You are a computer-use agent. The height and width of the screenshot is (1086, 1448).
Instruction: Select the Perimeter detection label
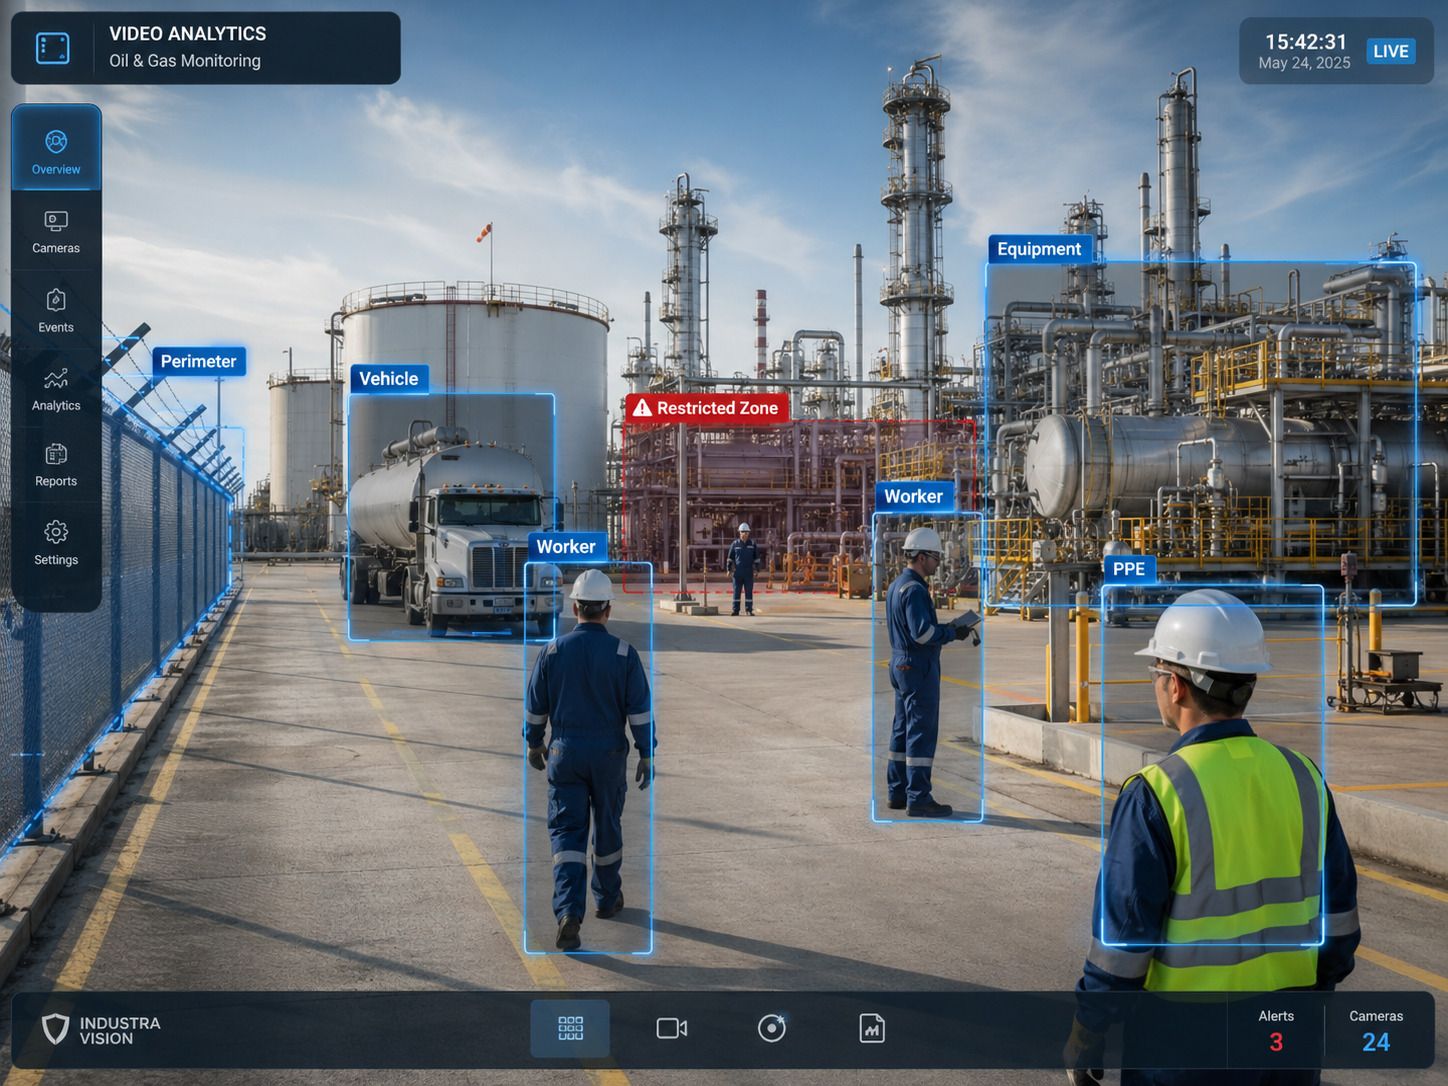198,361
